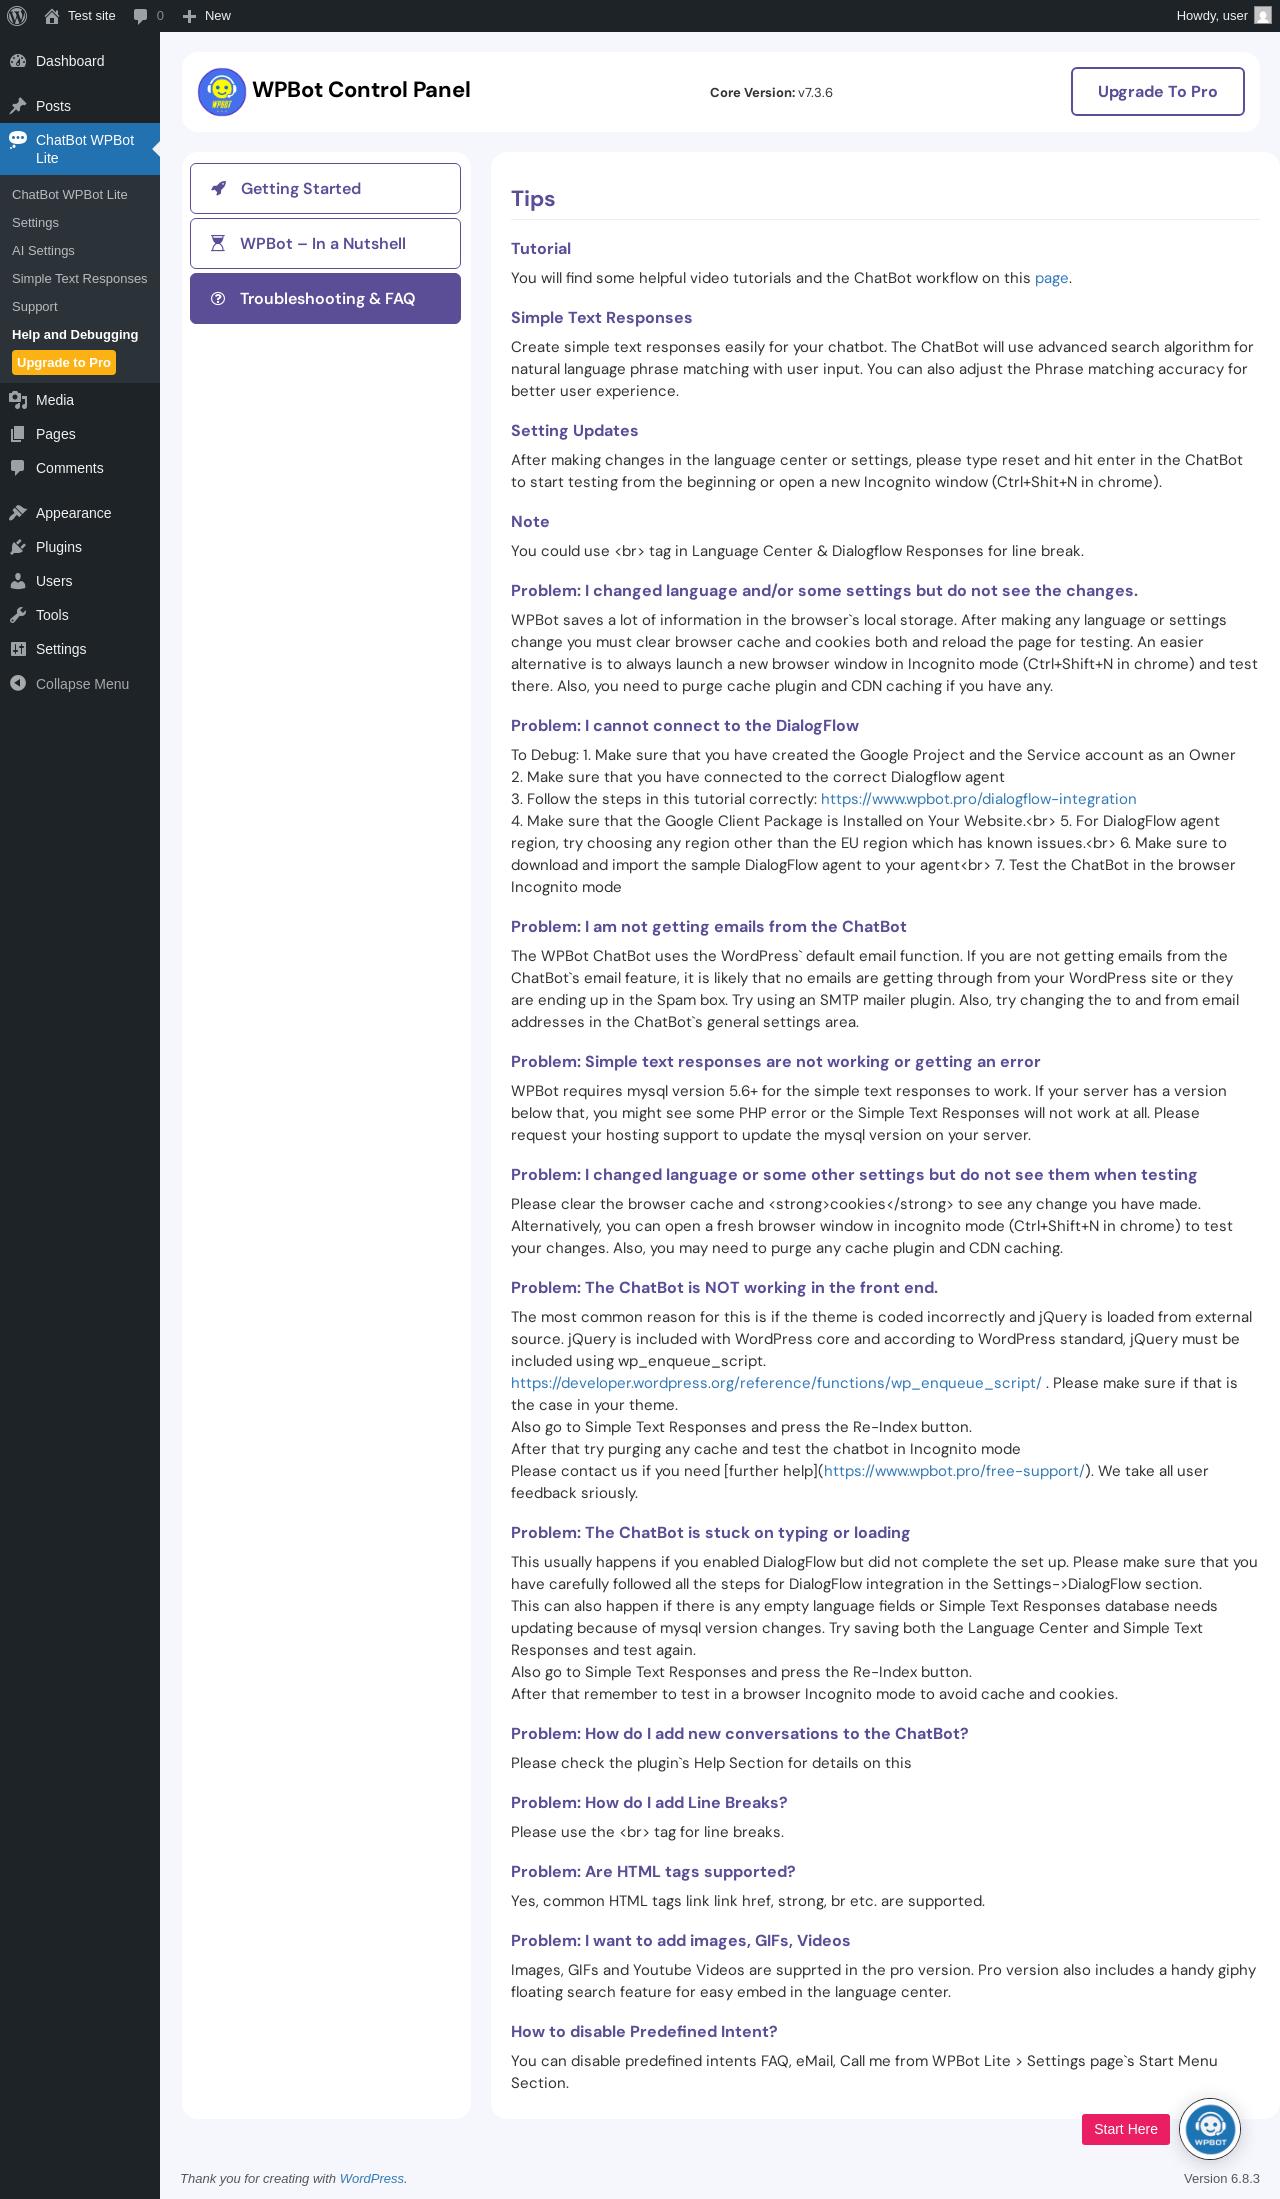
Task: Click the Tips heading
Action: coord(533,199)
